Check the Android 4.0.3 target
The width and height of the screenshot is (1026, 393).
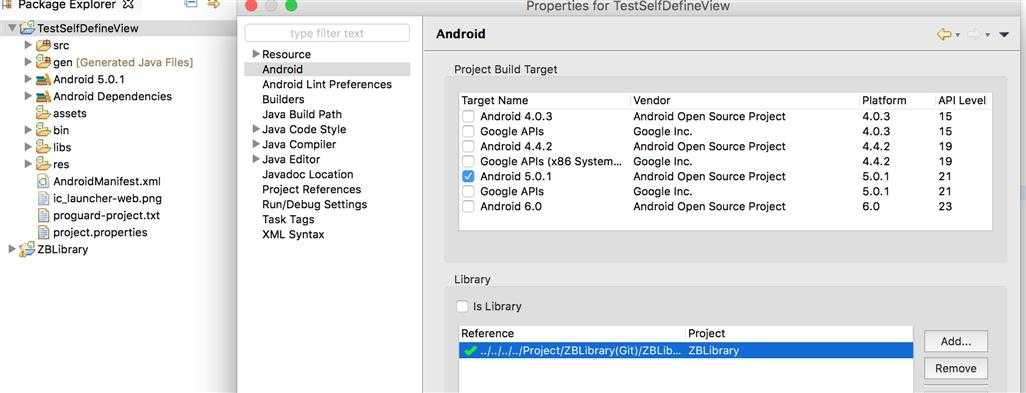click(468, 116)
